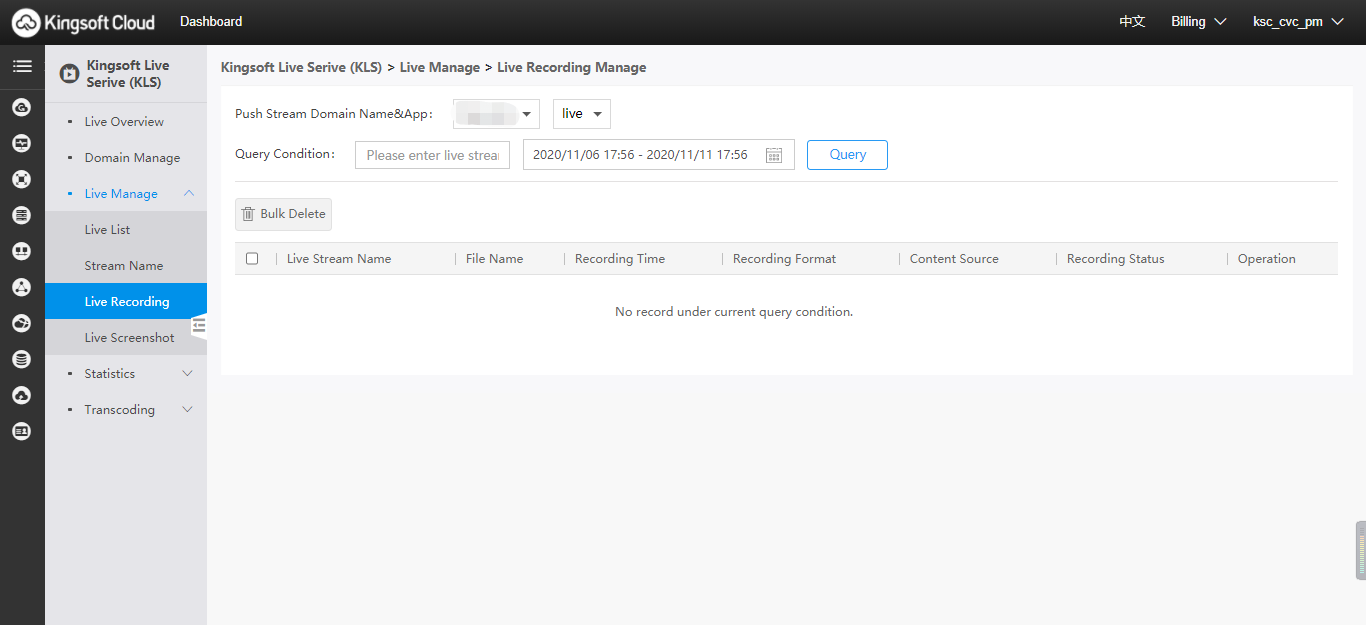The image size is (1366, 625).
Task: Click the network nodes icon in the sidebar
Action: [x=22, y=287]
